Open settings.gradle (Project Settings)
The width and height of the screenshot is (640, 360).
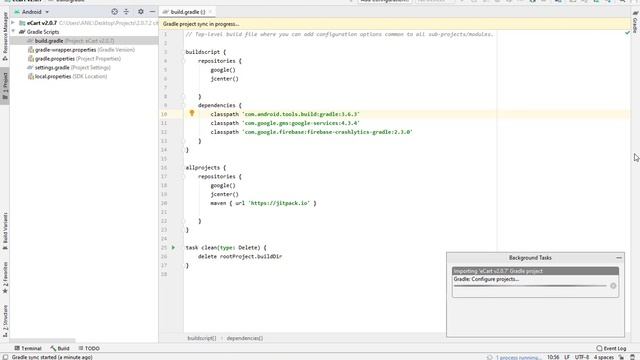pos(69,68)
